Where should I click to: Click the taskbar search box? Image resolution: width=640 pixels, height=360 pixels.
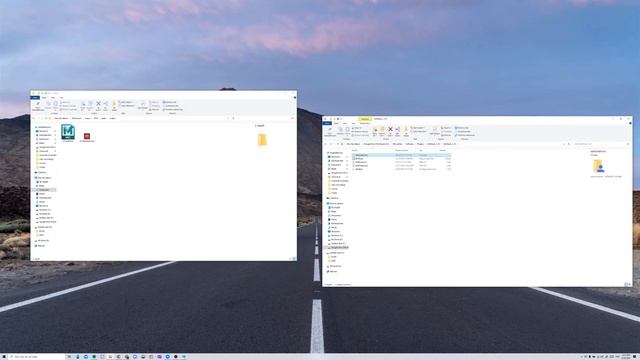(x=37, y=357)
